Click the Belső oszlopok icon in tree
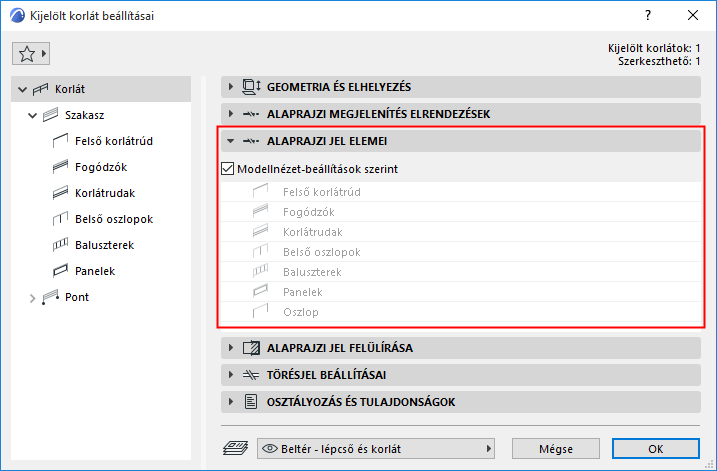The image size is (717, 471). [60, 219]
